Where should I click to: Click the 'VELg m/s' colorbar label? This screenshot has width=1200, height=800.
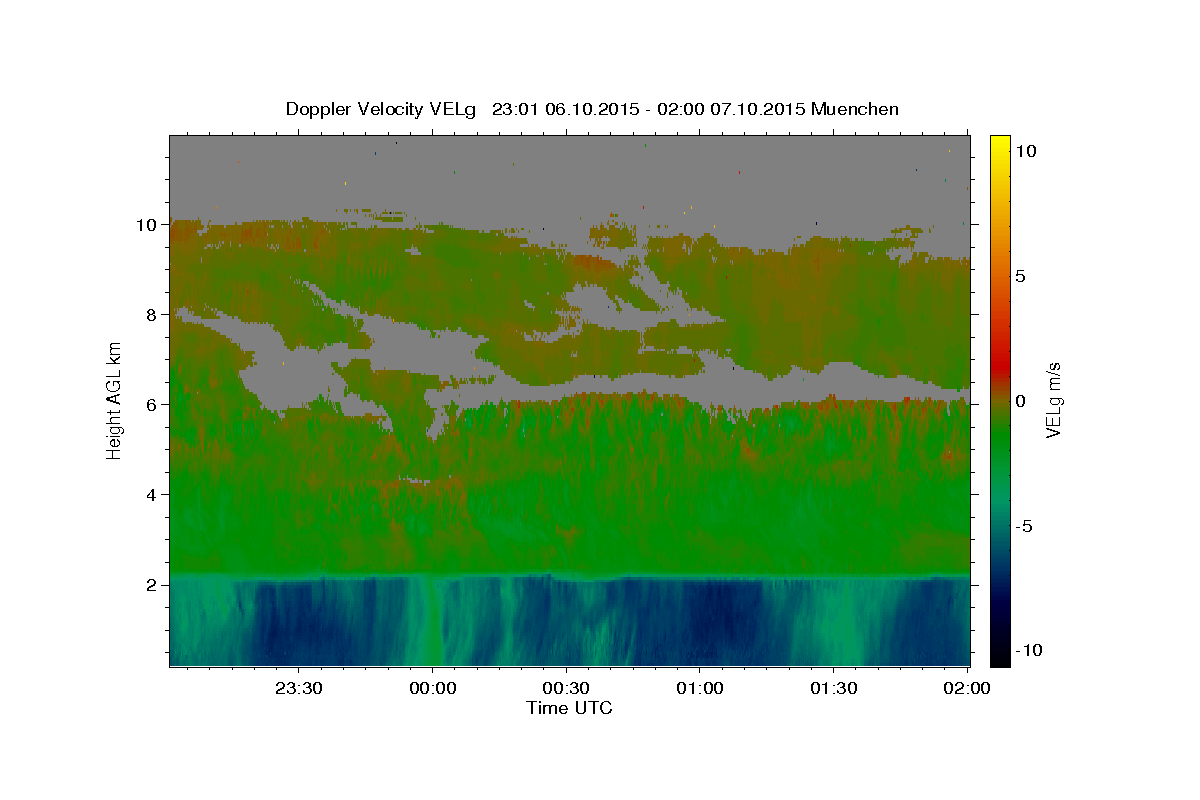click(x=1053, y=400)
